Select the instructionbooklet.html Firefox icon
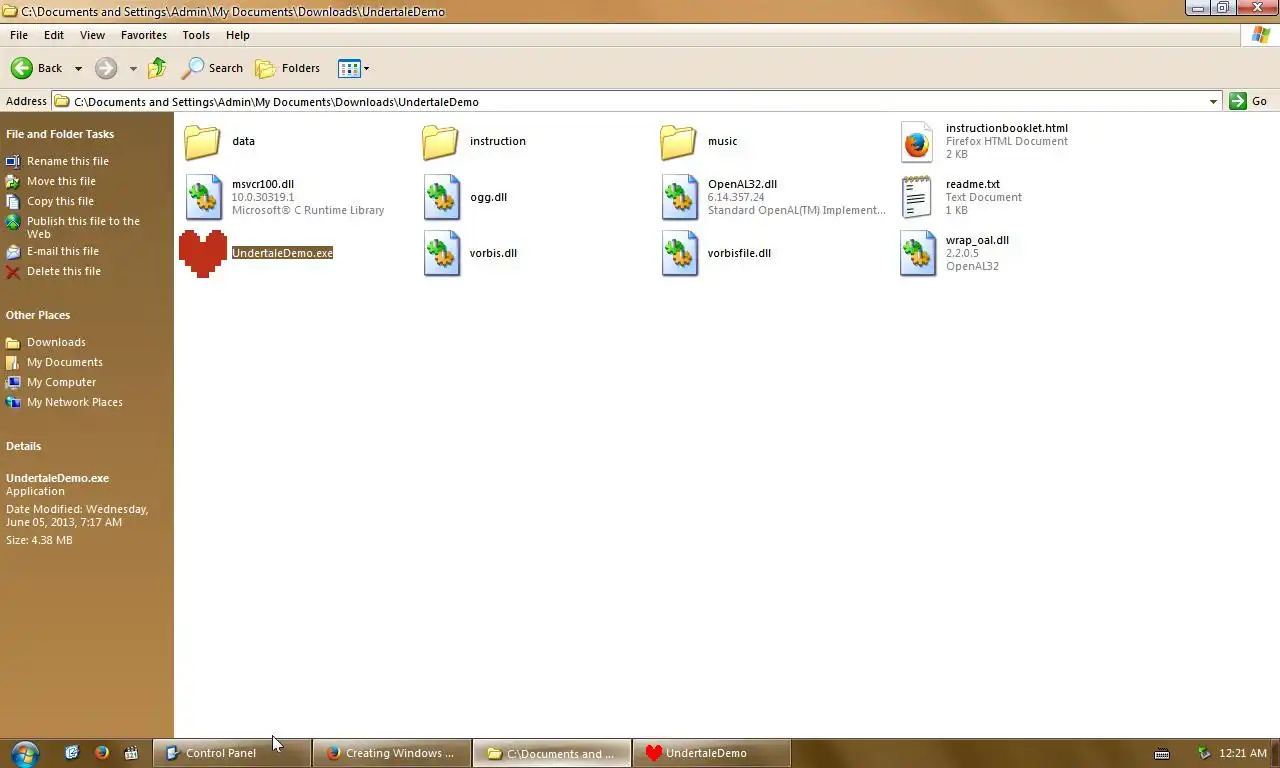Image resolution: width=1280 pixels, height=768 pixels. pos(917,142)
